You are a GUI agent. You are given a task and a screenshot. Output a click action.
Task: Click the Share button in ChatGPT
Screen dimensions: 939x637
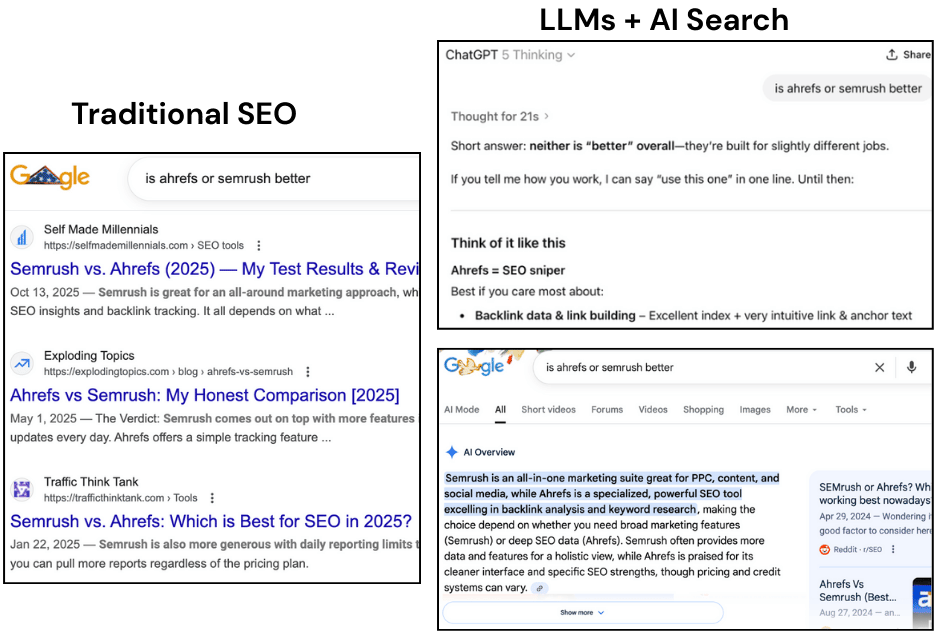click(908, 55)
